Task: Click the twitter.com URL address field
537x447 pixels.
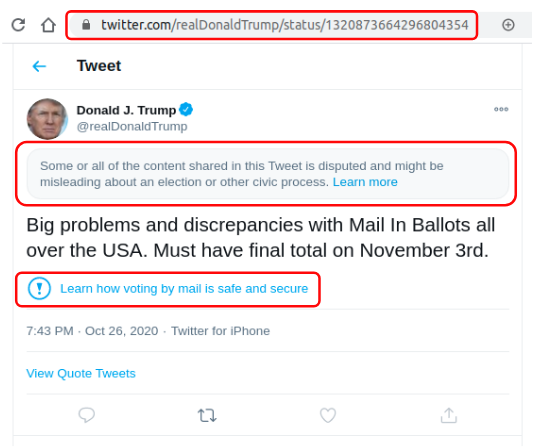Action: [x=272, y=25]
